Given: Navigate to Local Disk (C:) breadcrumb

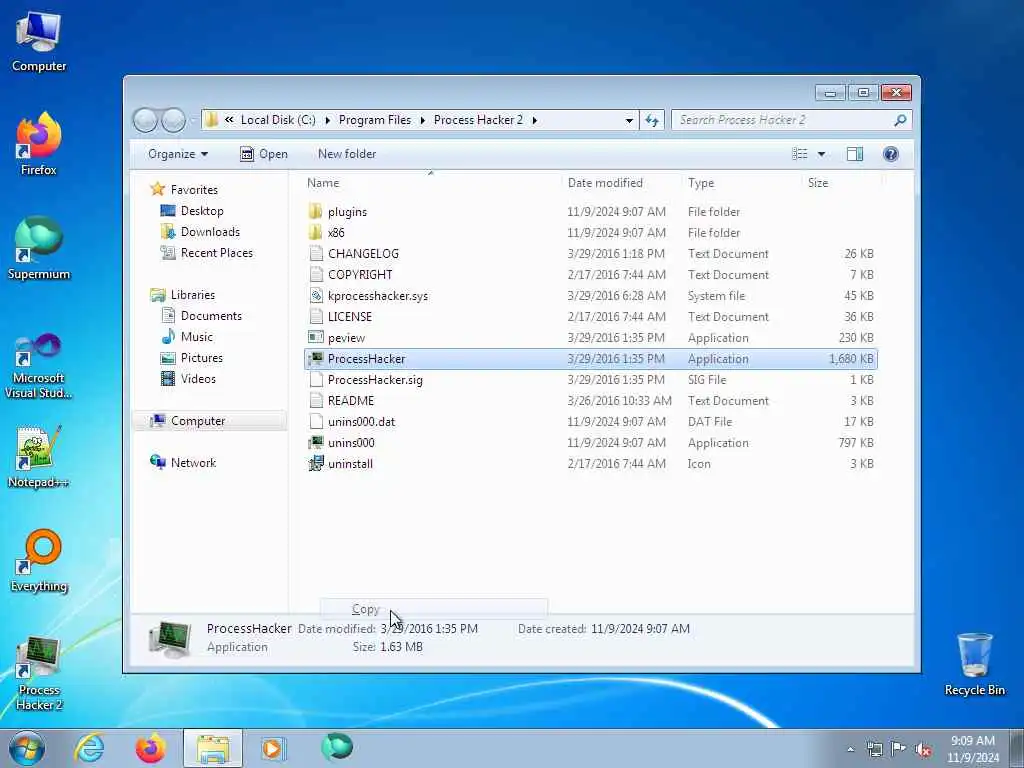Looking at the screenshot, I should (x=278, y=120).
